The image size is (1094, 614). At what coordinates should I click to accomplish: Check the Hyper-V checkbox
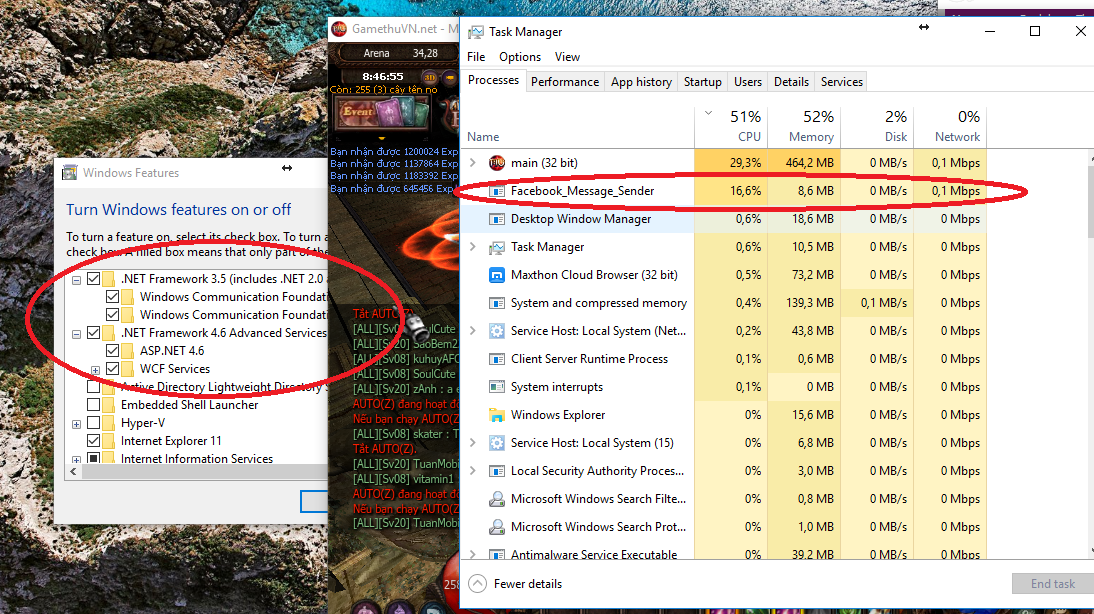pos(93,423)
